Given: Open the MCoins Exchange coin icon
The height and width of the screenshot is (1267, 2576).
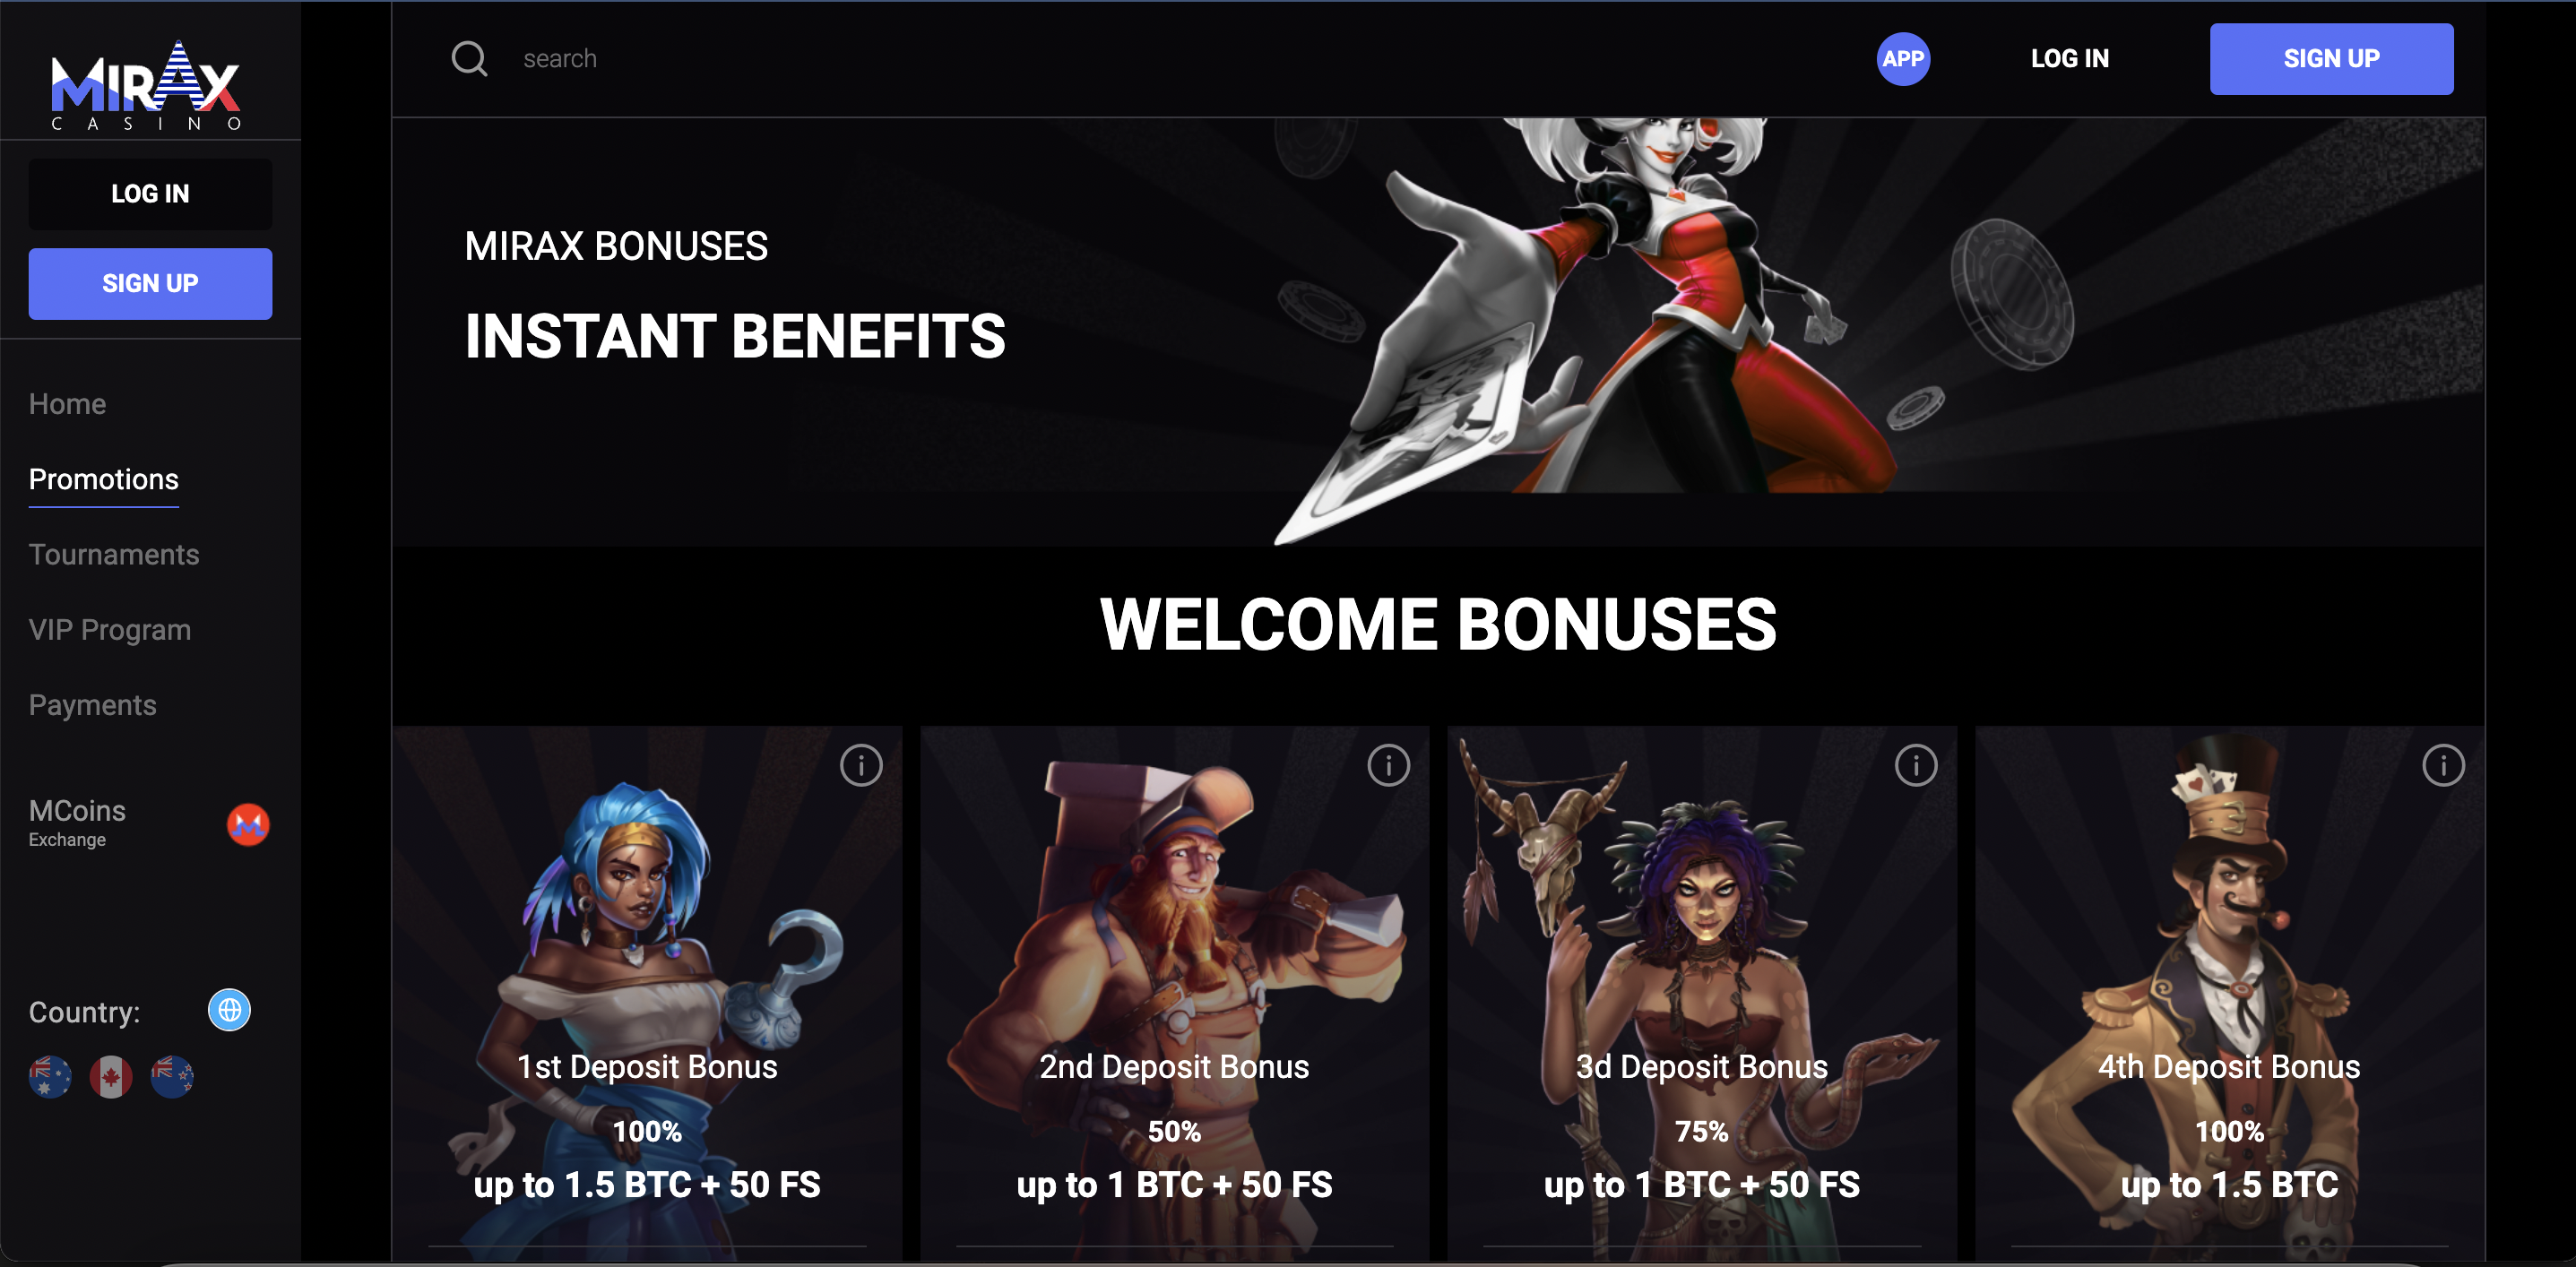Looking at the screenshot, I should pos(248,824).
